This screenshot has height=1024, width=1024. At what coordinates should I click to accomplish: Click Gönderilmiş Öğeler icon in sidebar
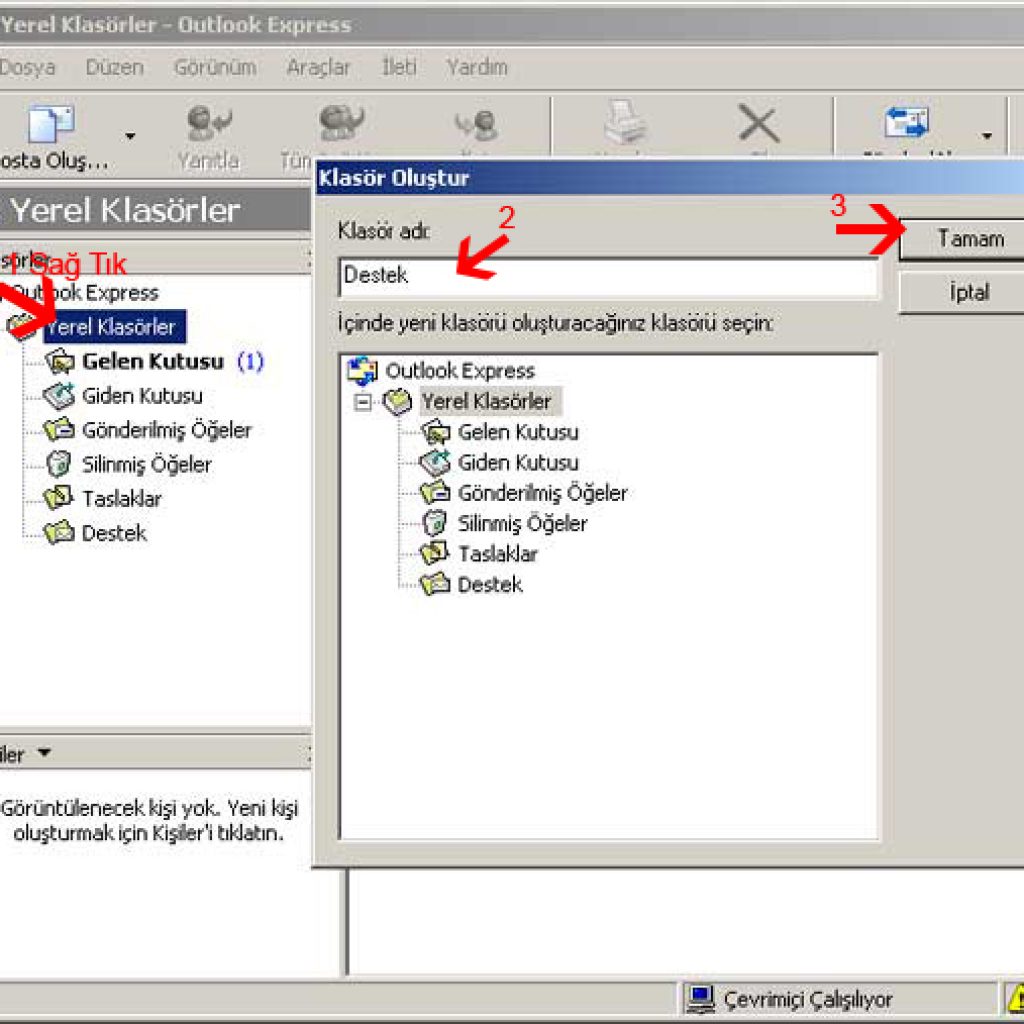(x=59, y=430)
